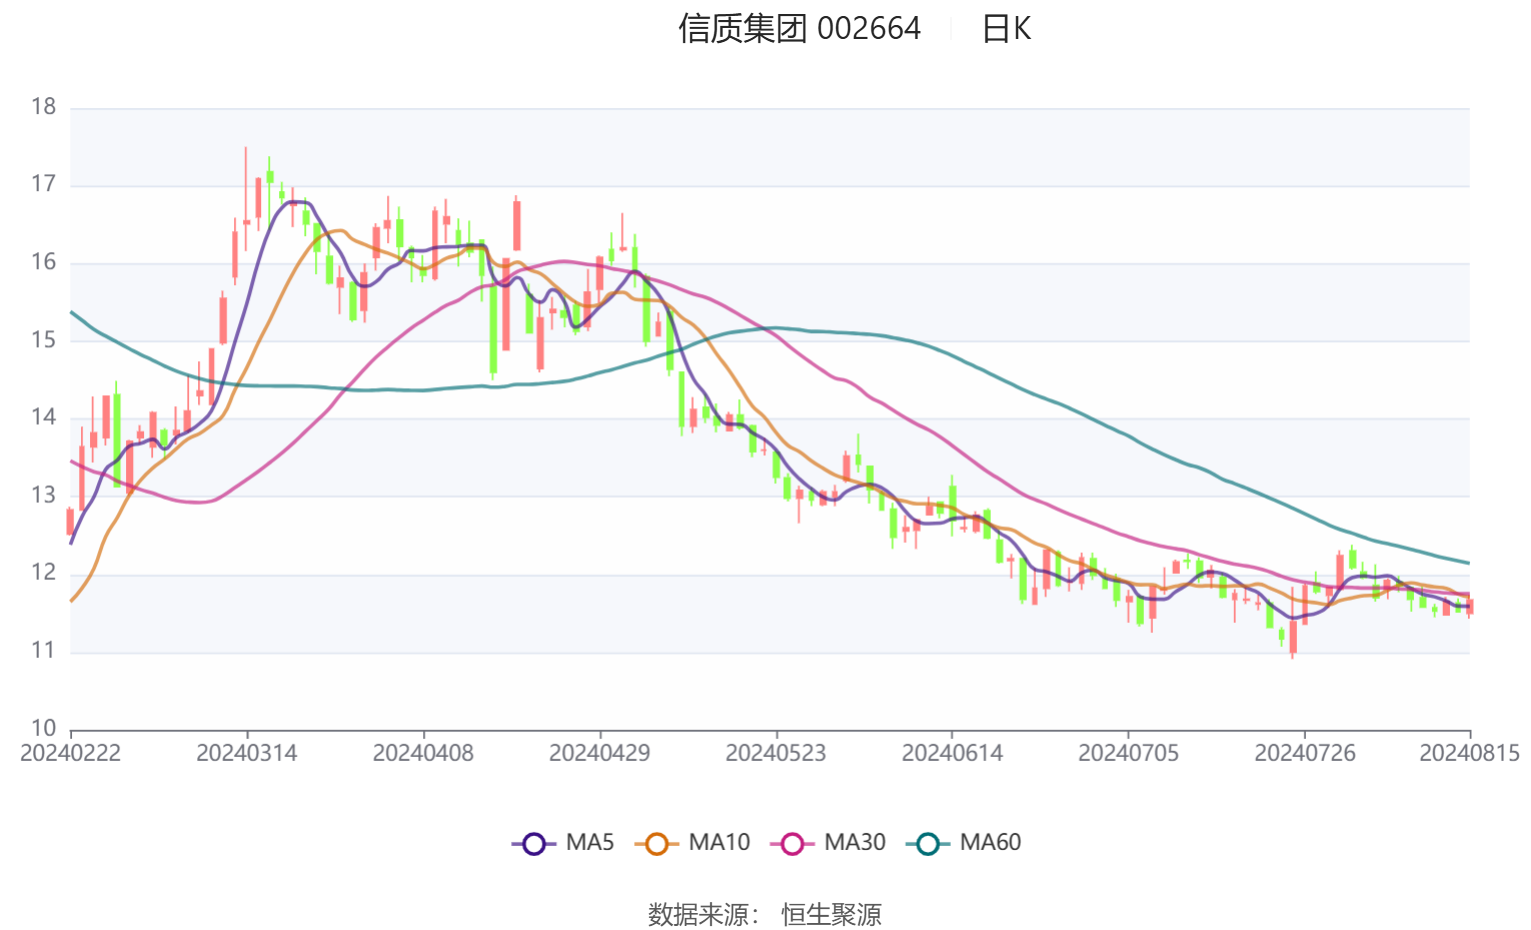1531x930 pixels.
Task: Click x-axis date label 20240429
Action: 599,753
